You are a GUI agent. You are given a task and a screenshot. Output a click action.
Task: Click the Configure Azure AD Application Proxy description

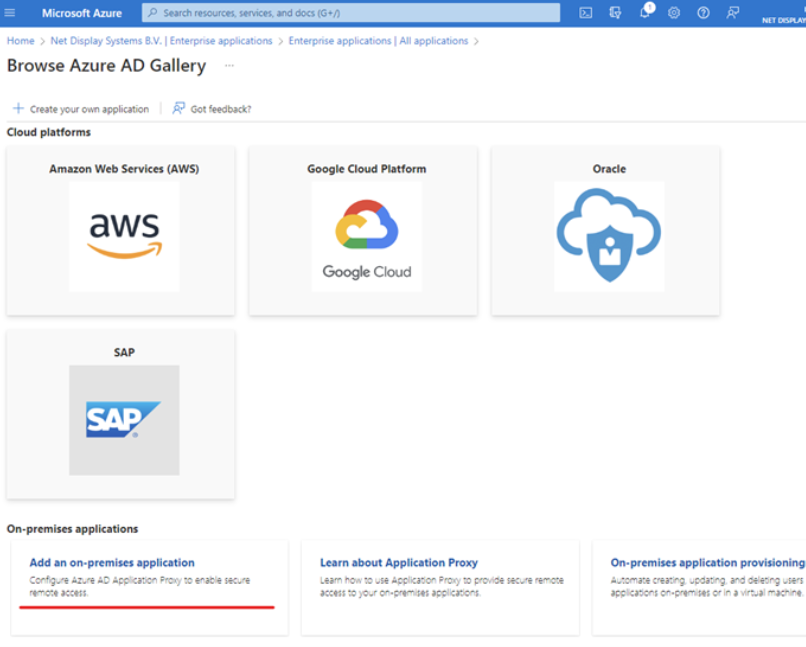140,586
